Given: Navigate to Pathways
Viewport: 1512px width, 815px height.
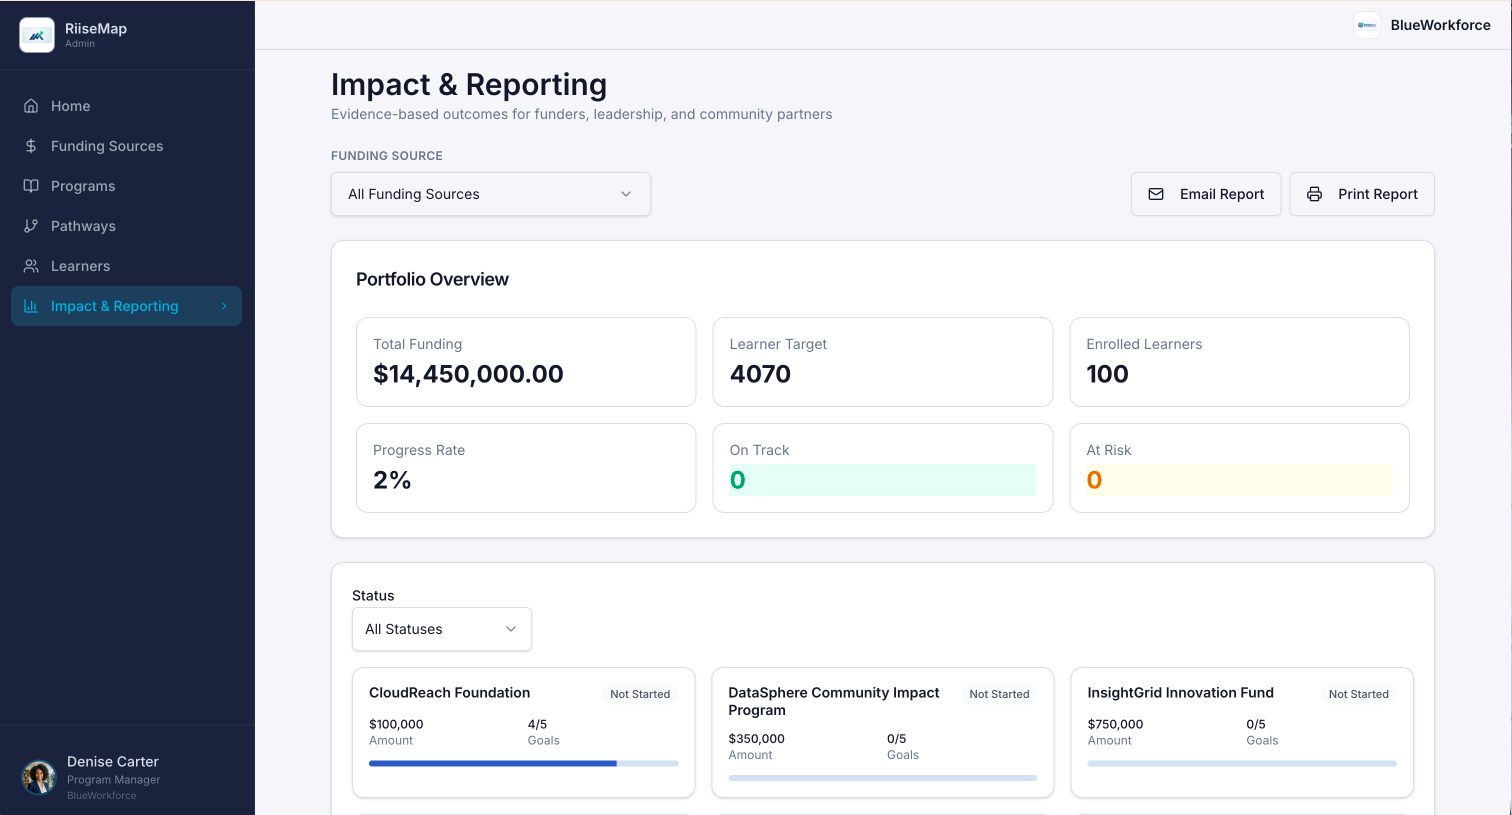Looking at the screenshot, I should pyautogui.click(x=126, y=226).
